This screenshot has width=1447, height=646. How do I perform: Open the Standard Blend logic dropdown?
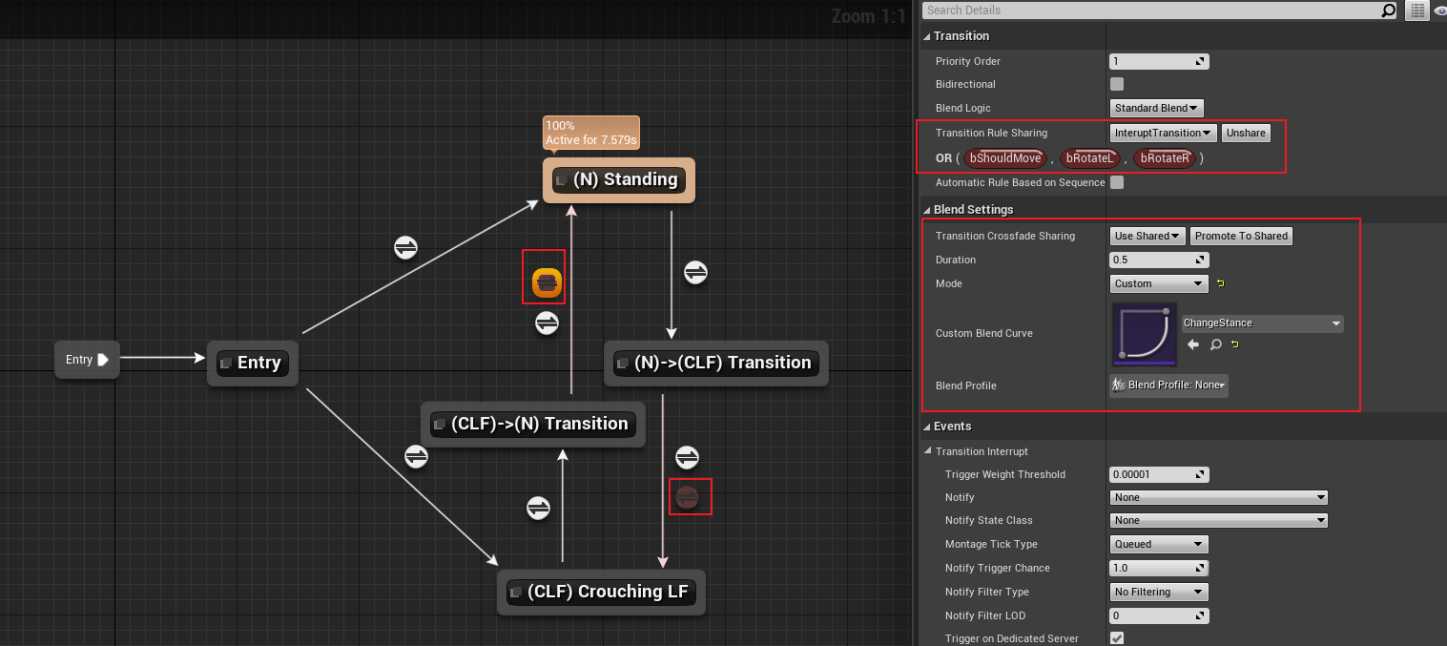click(x=1157, y=108)
